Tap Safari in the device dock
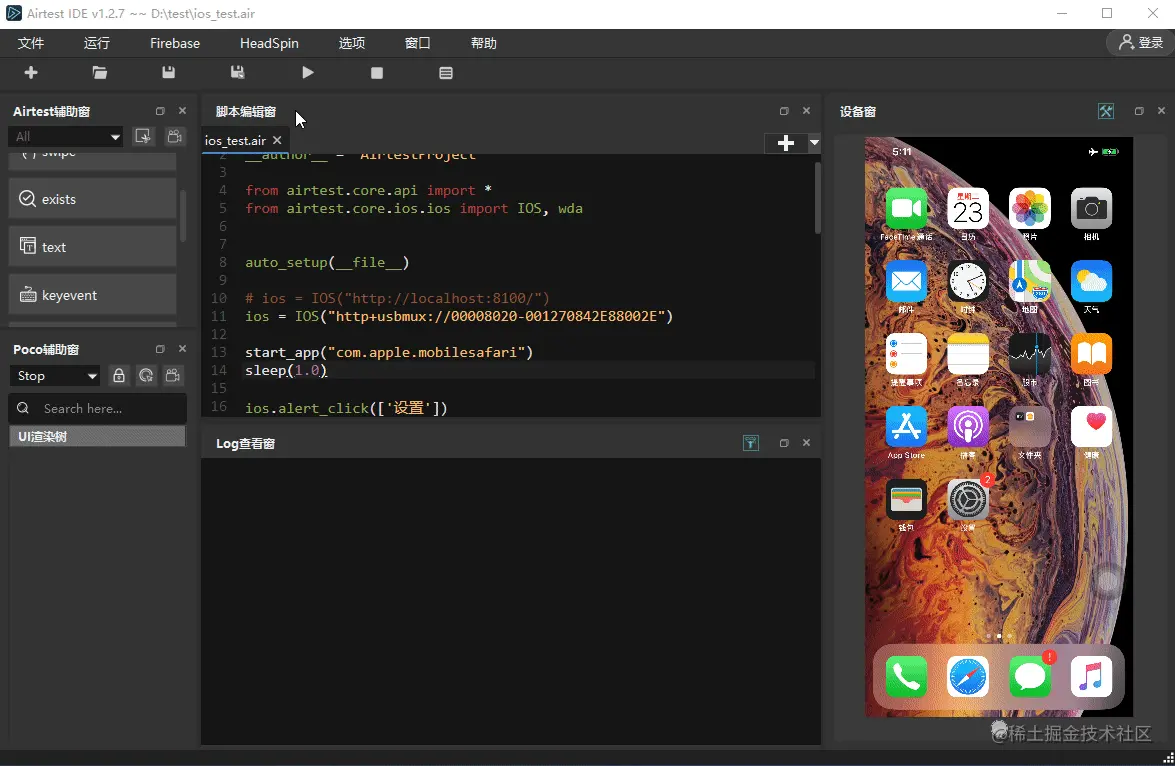Image resolution: width=1175 pixels, height=766 pixels. click(968, 677)
